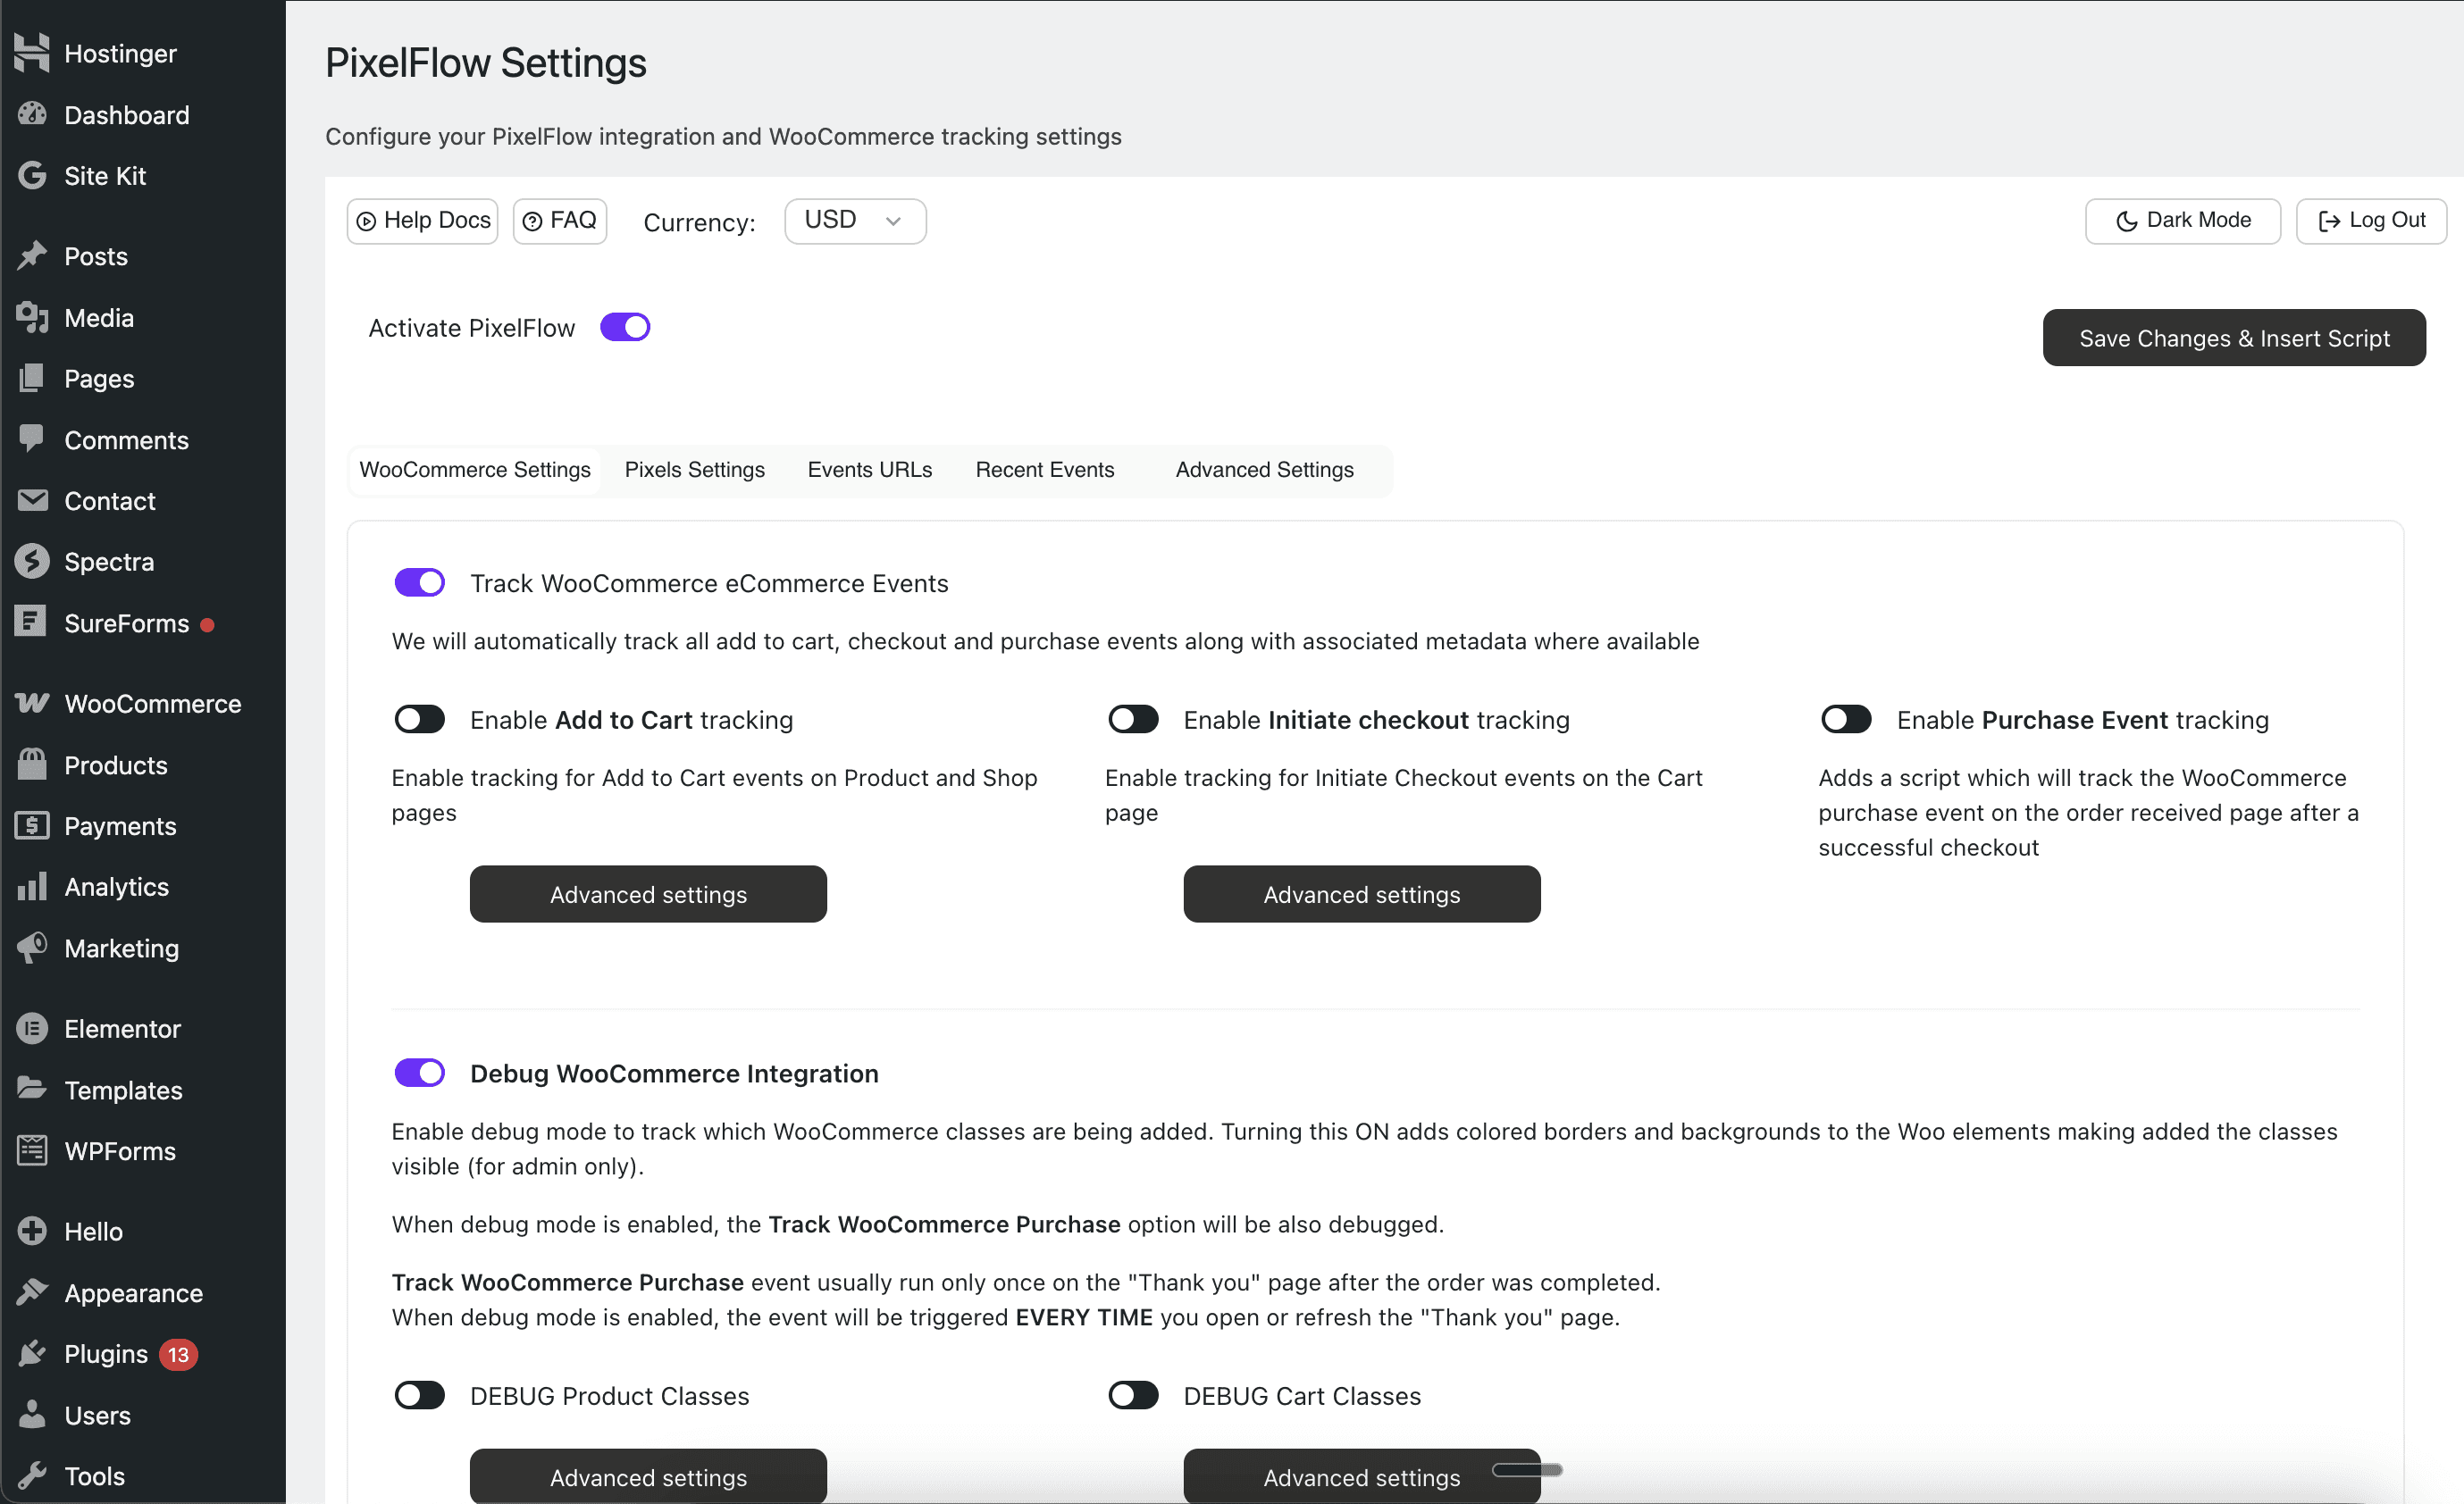Open the Advanced Settings tab
2464x1504 pixels.
pos(1265,470)
